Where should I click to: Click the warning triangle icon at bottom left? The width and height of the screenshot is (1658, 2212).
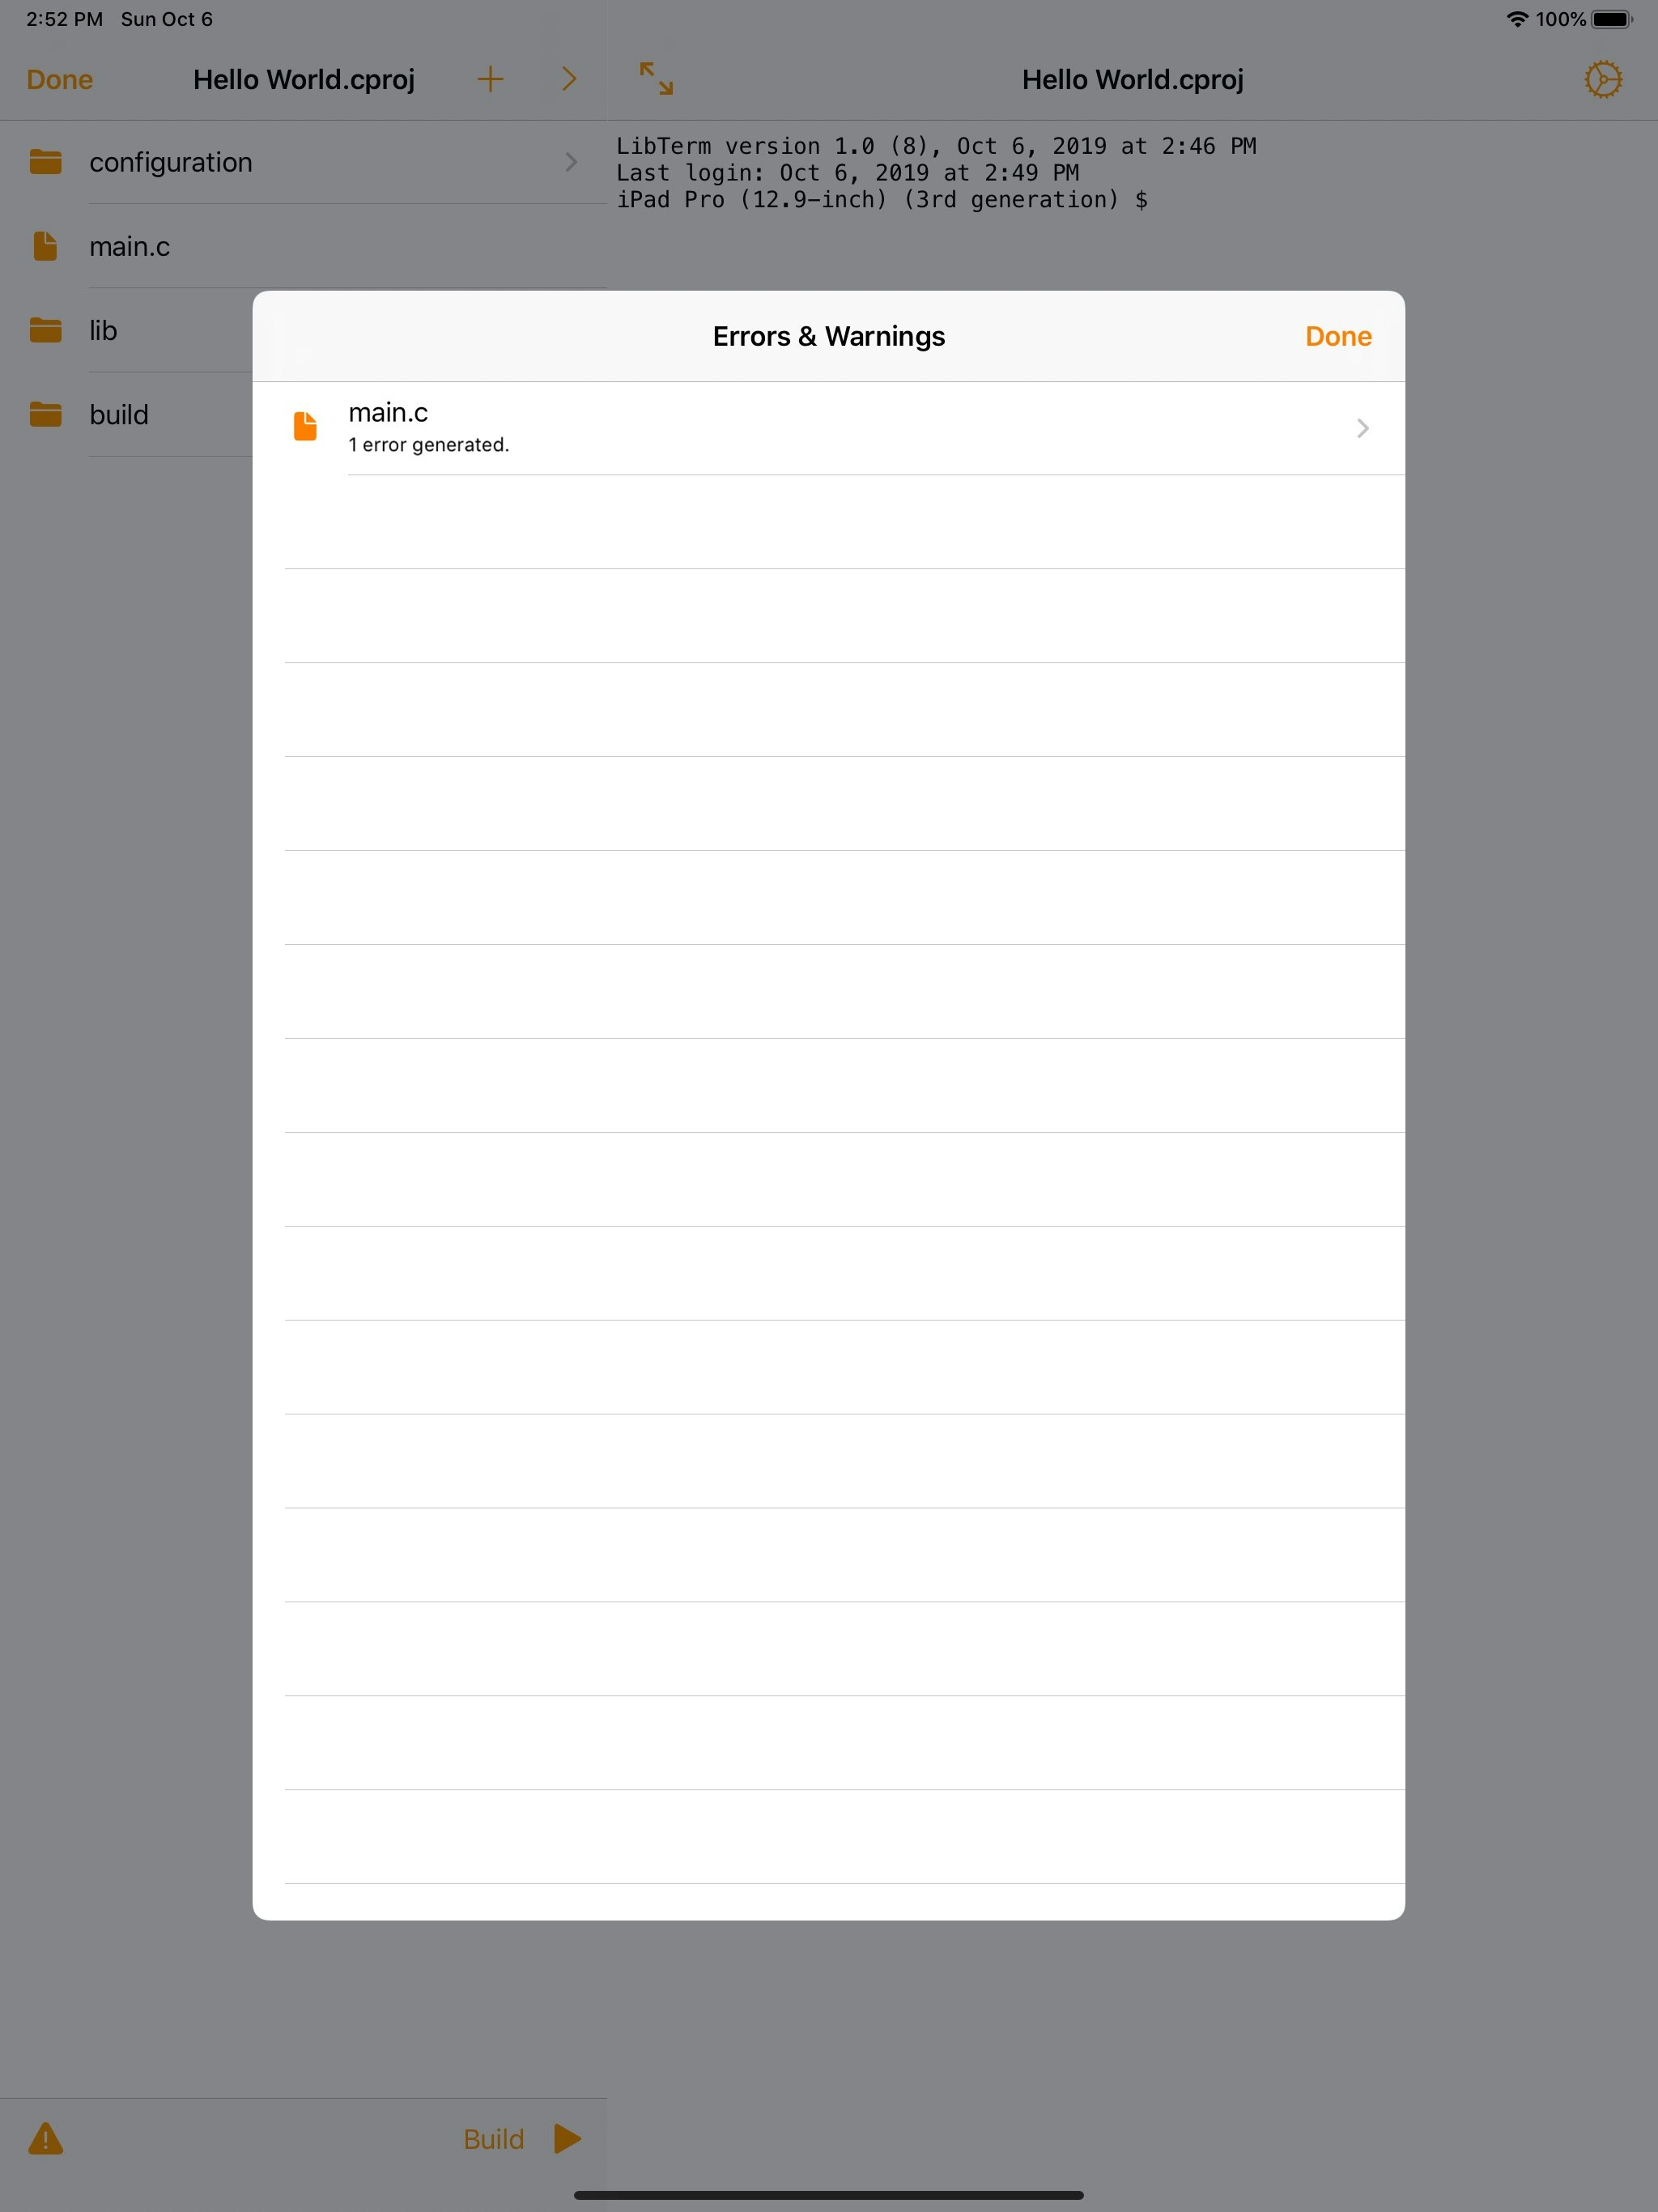click(46, 2139)
